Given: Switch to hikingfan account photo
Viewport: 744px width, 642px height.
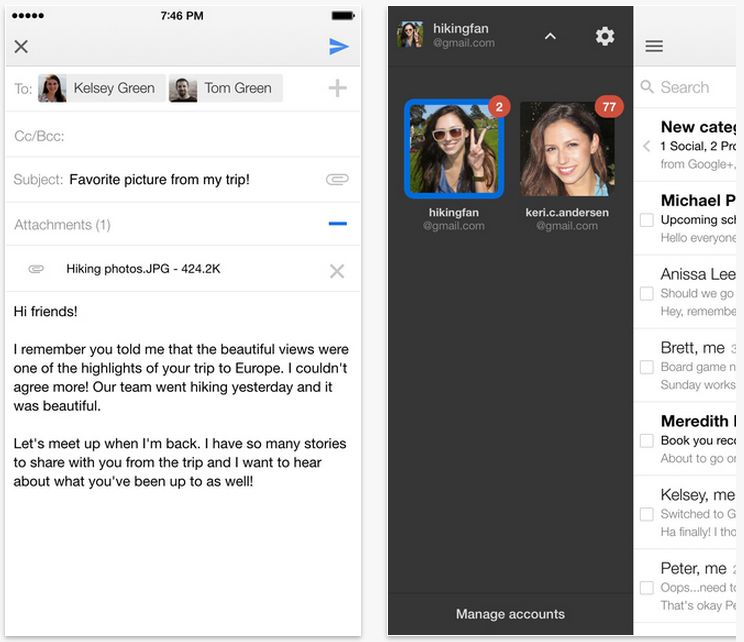Looking at the screenshot, I should pos(454,149).
